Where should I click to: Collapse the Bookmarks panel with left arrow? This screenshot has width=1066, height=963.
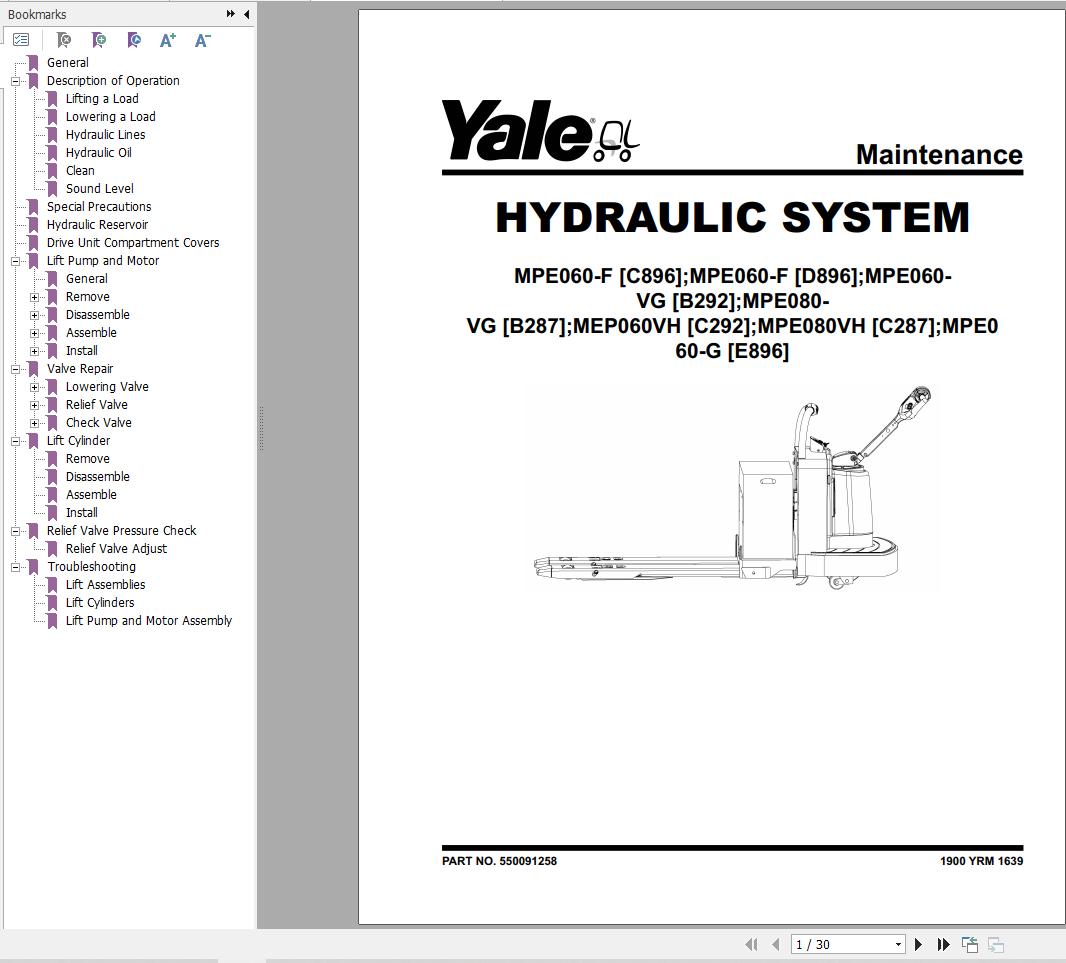[x=246, y=14]
